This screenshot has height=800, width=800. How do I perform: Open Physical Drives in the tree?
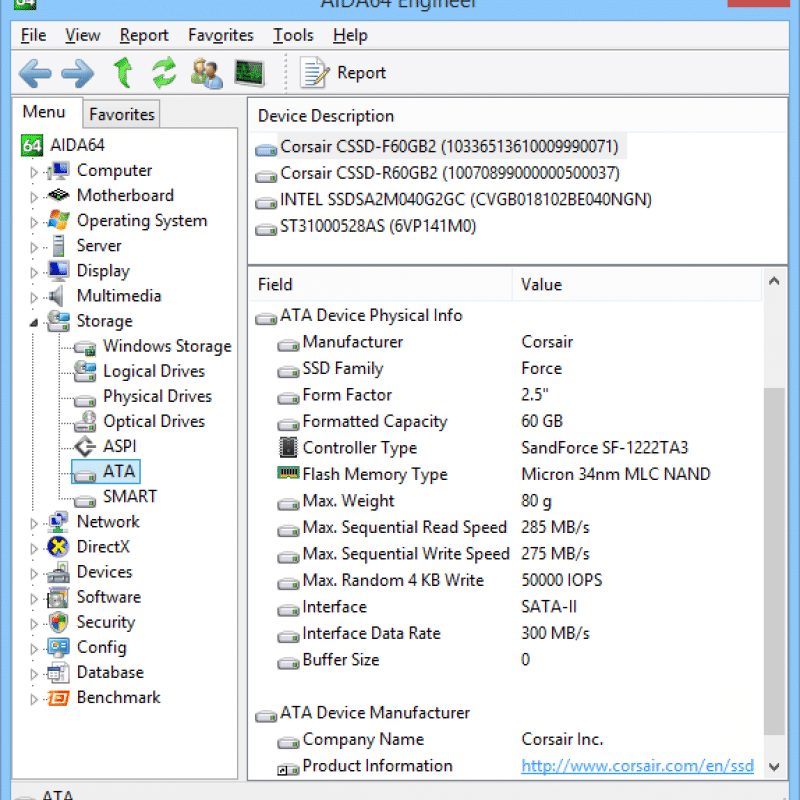tap(142, 396)
